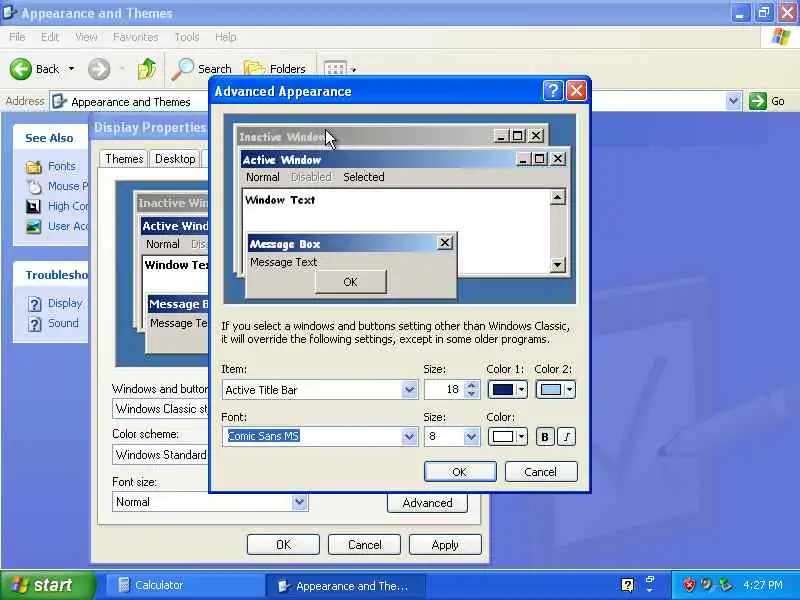Click OK in Advanced Appearance dialog

point(460,472)
